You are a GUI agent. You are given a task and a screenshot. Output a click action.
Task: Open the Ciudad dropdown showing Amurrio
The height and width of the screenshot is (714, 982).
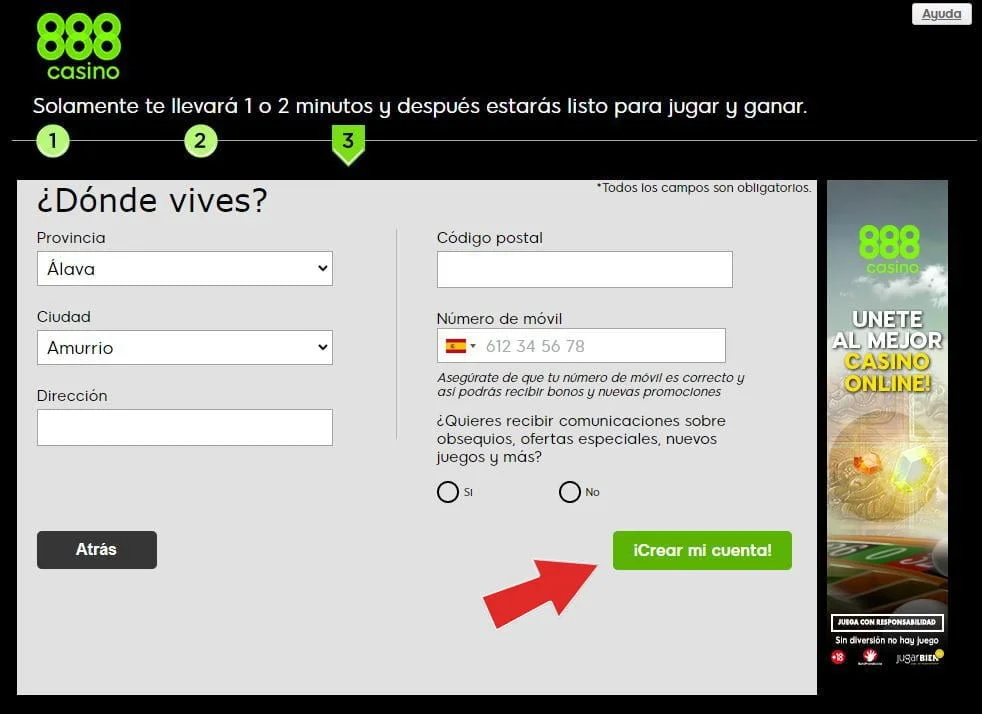pos(185,347)
